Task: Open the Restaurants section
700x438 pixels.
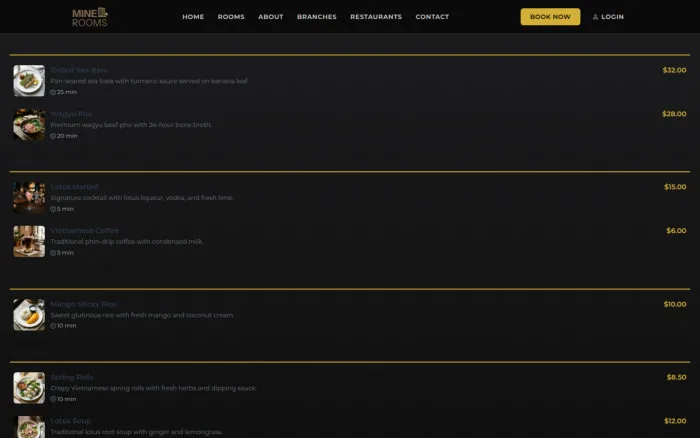Action: [376, 17]
